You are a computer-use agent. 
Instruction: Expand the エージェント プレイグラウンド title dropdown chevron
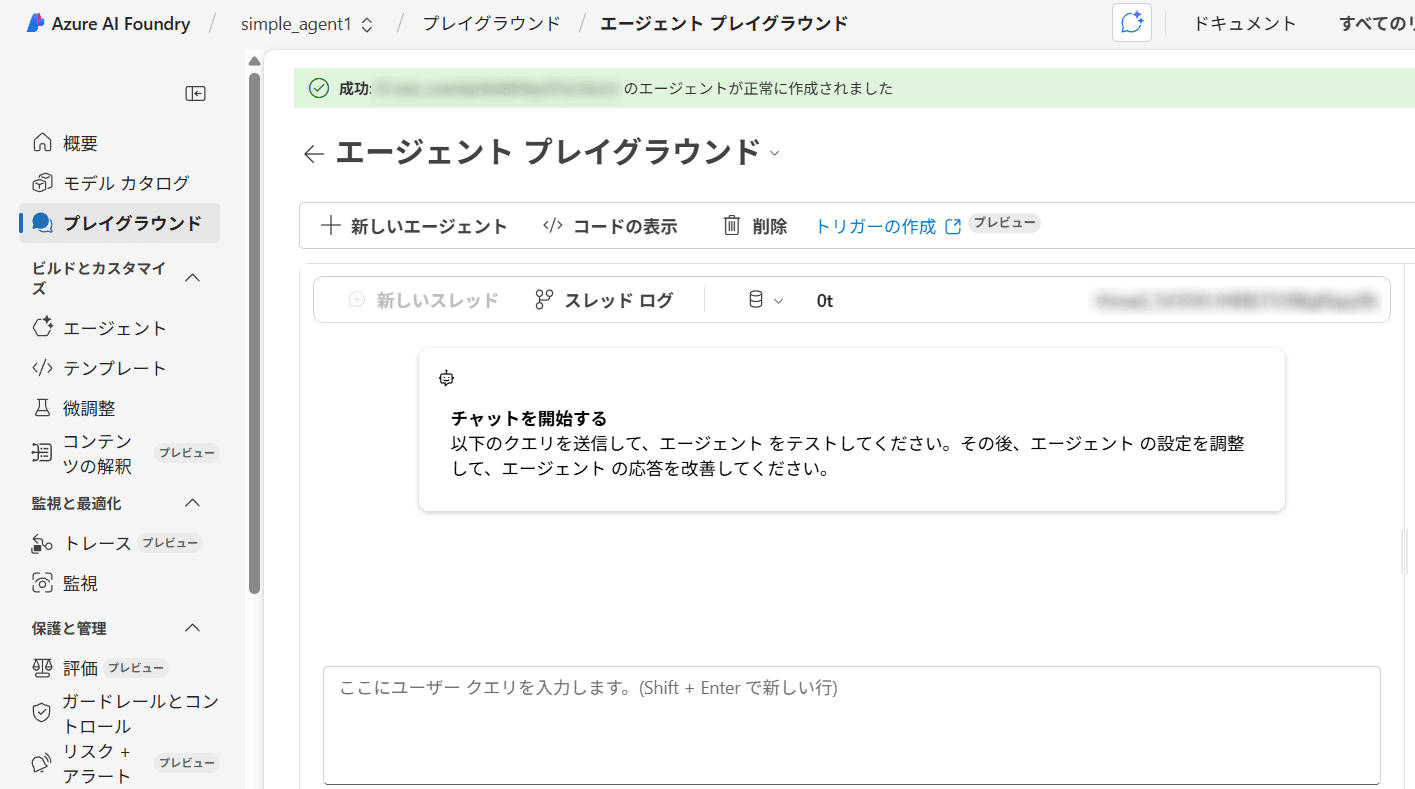tap(775, 154)
